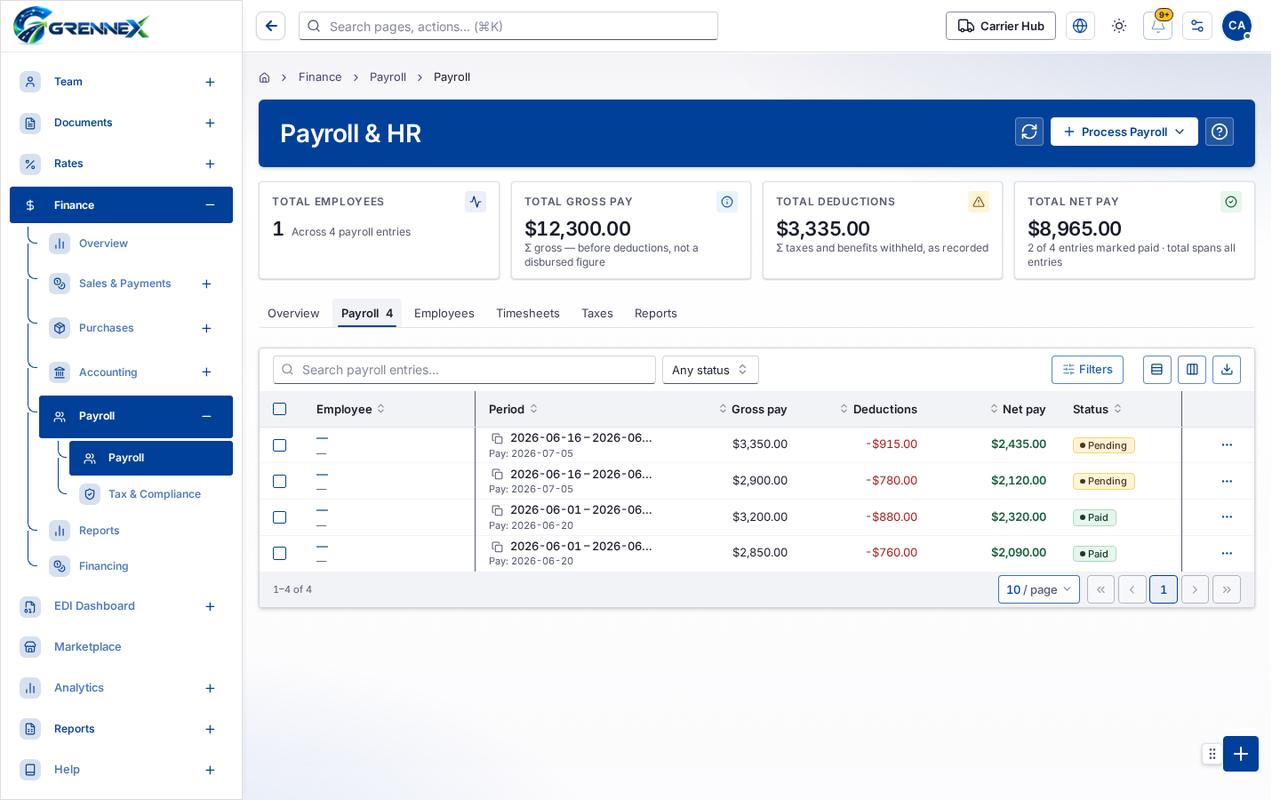Focus the Search pages, actions field
The height and width of the screenshot is (800, 1280).
pyautogui.click(x=508, y=26)
